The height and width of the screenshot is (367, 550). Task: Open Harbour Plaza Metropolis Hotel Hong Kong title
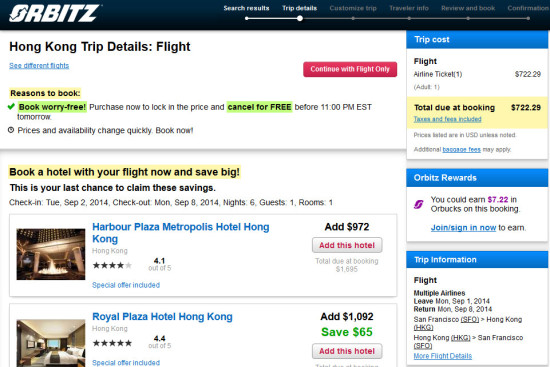181,233
